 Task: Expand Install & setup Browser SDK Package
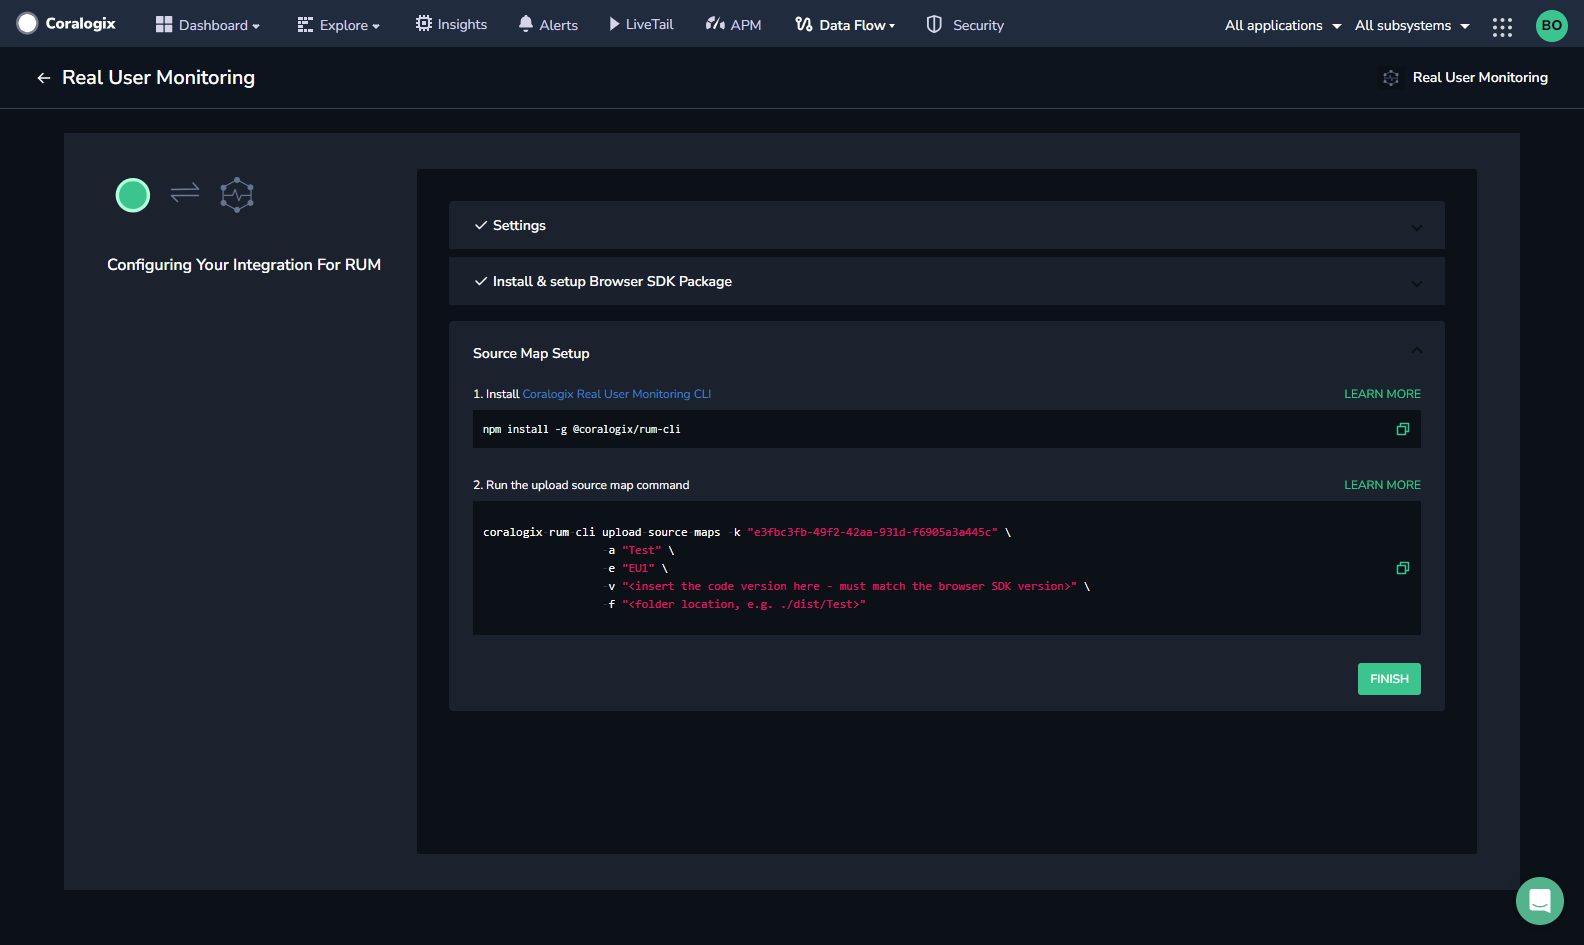(947, 281)
